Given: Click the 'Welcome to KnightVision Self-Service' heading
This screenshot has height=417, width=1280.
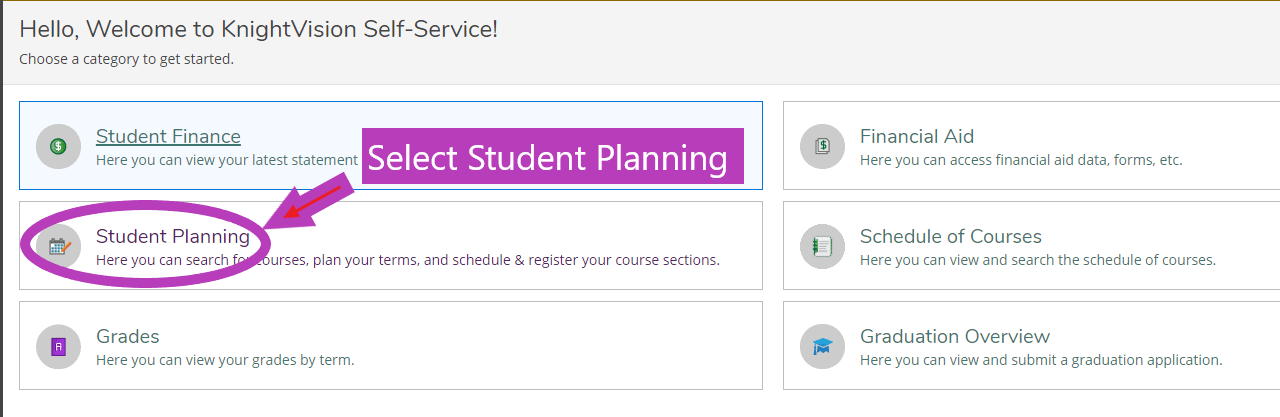Looking at the screenshot, I should (x=258, y=29).
